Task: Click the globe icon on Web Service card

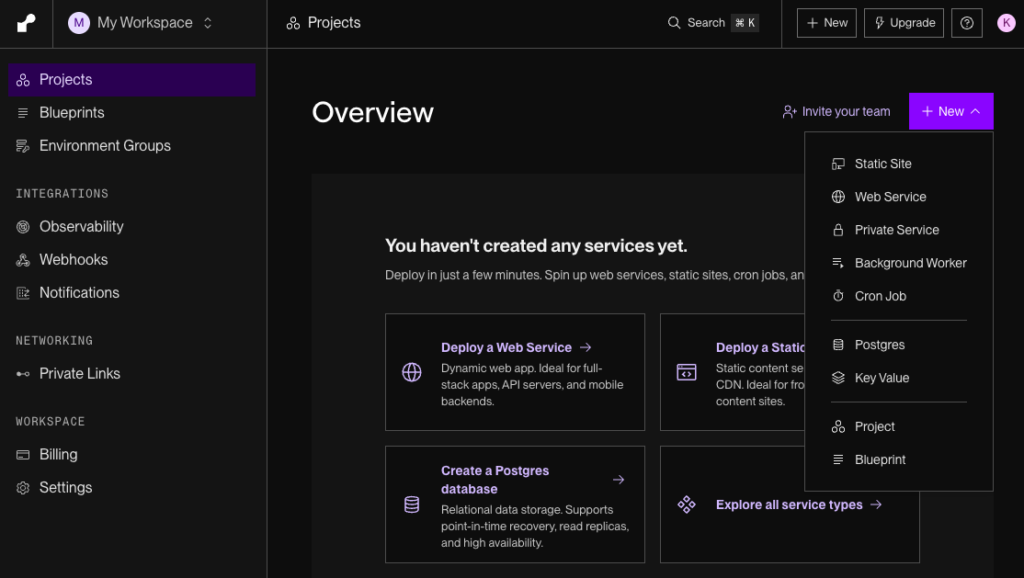Action: [x=411, y=373]
